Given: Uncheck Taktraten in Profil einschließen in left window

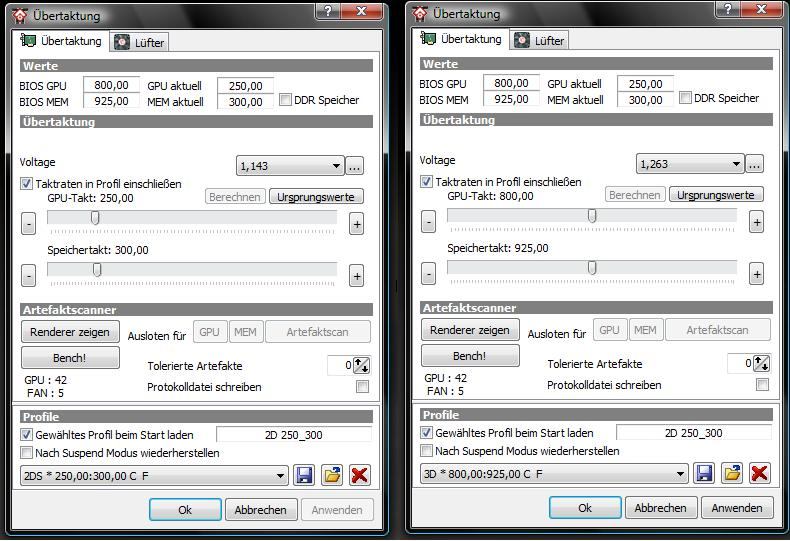Looking at the screenshot, I should click(x=26, y=184).
